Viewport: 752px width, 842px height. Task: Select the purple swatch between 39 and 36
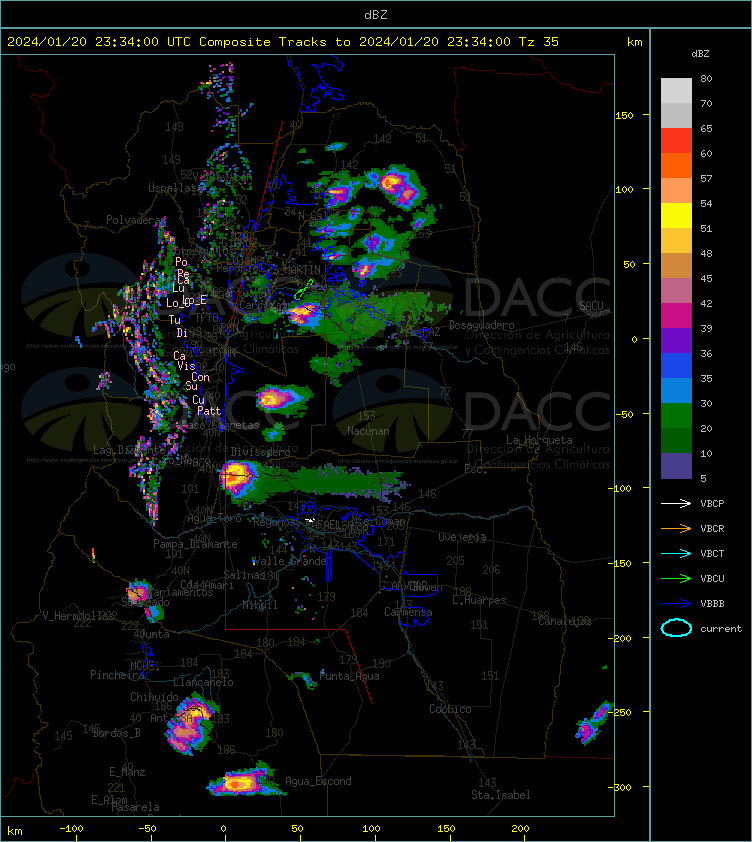coord(676,340)
